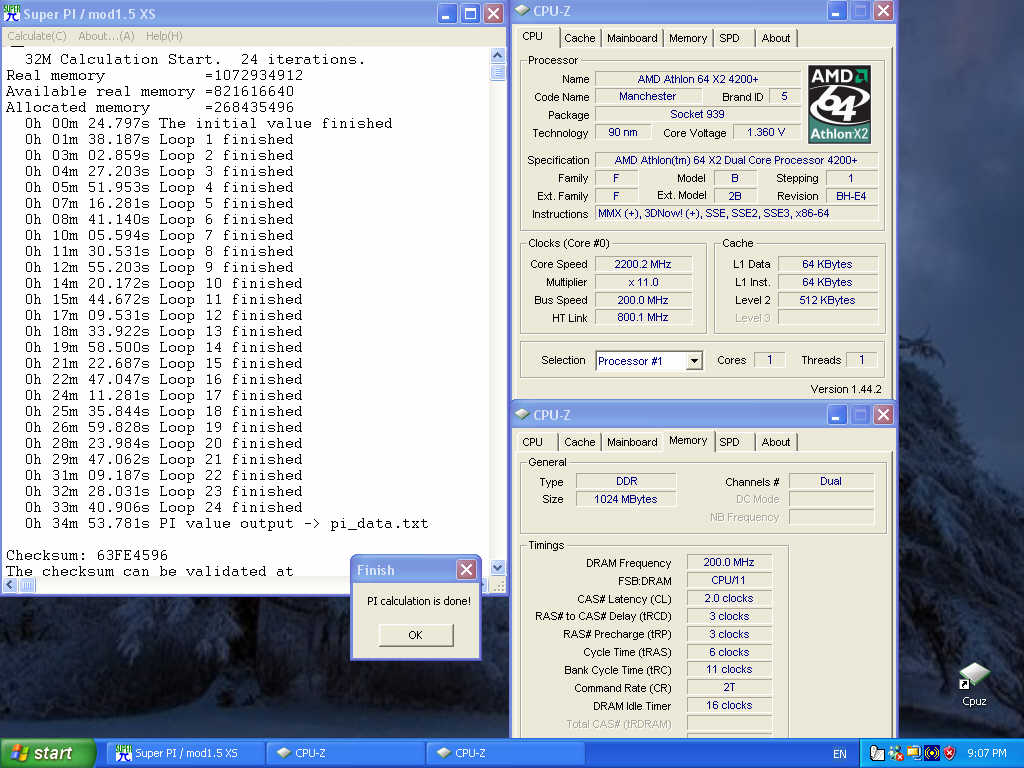1024x768 pixels.
Task: Open the Calculate(C) menu
Action: pos(37,36)
